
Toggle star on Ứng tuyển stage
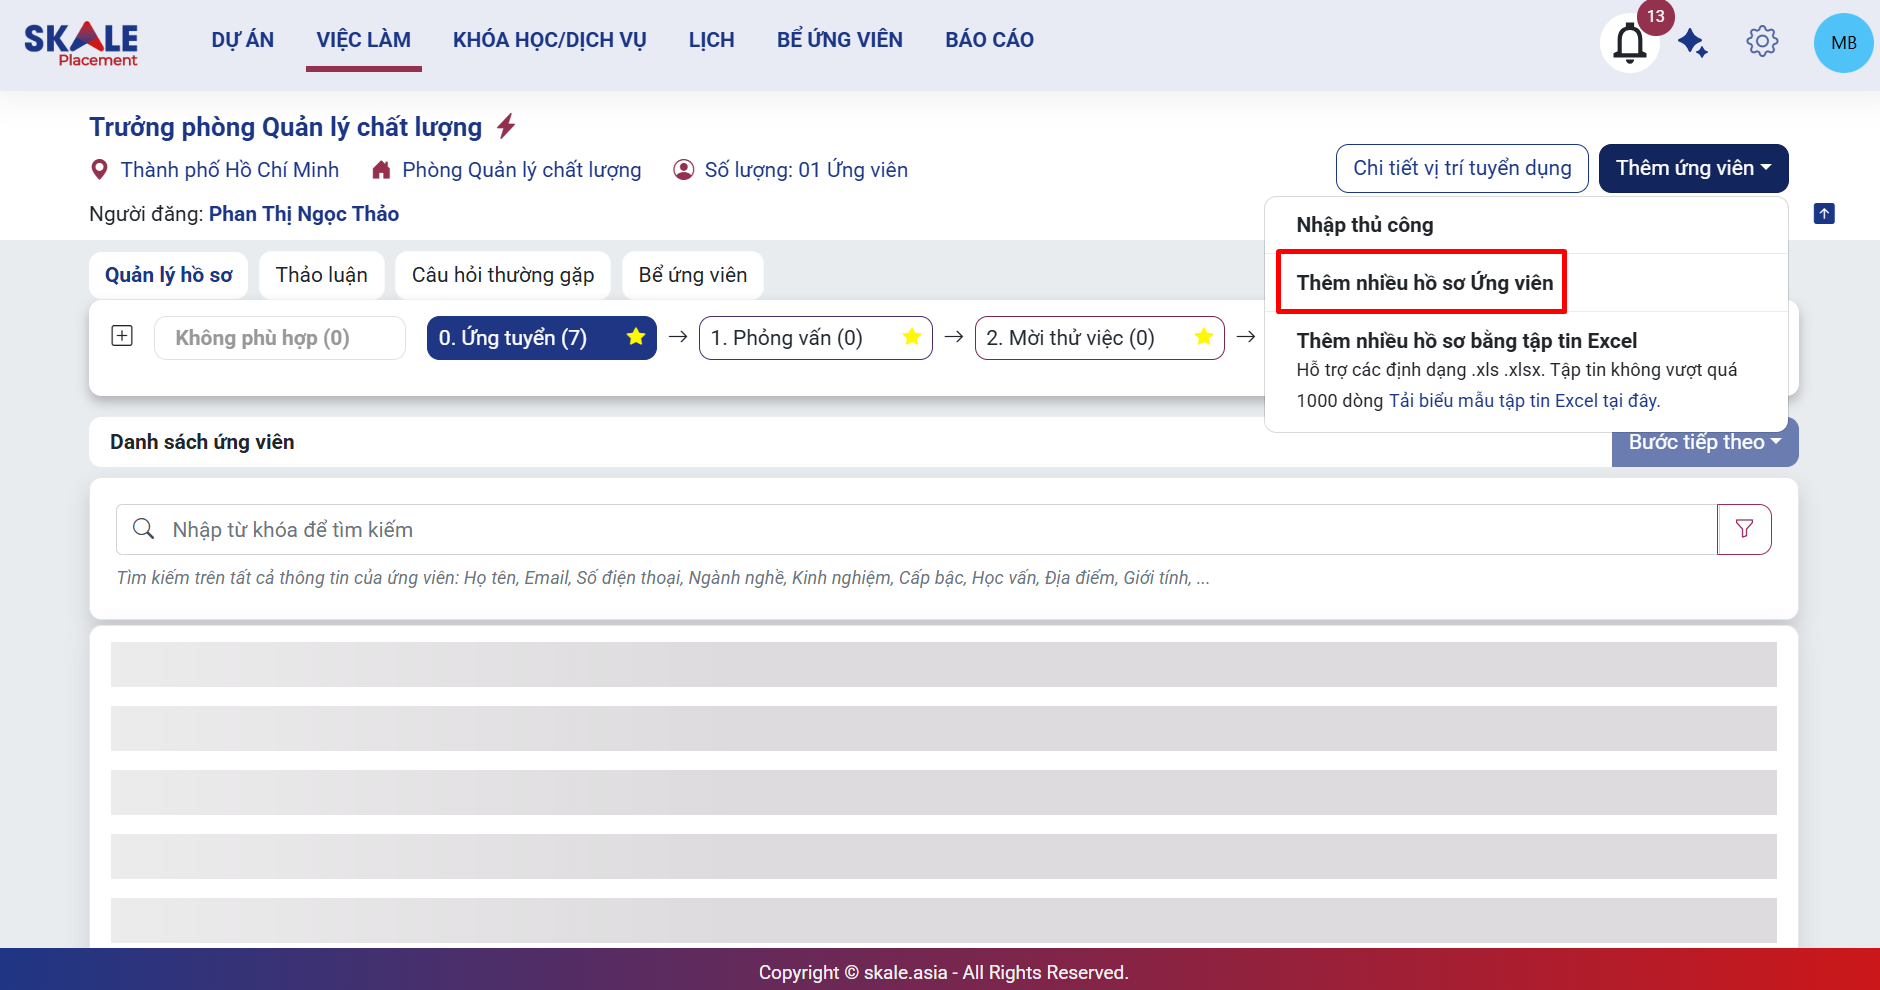pos(635,337)
